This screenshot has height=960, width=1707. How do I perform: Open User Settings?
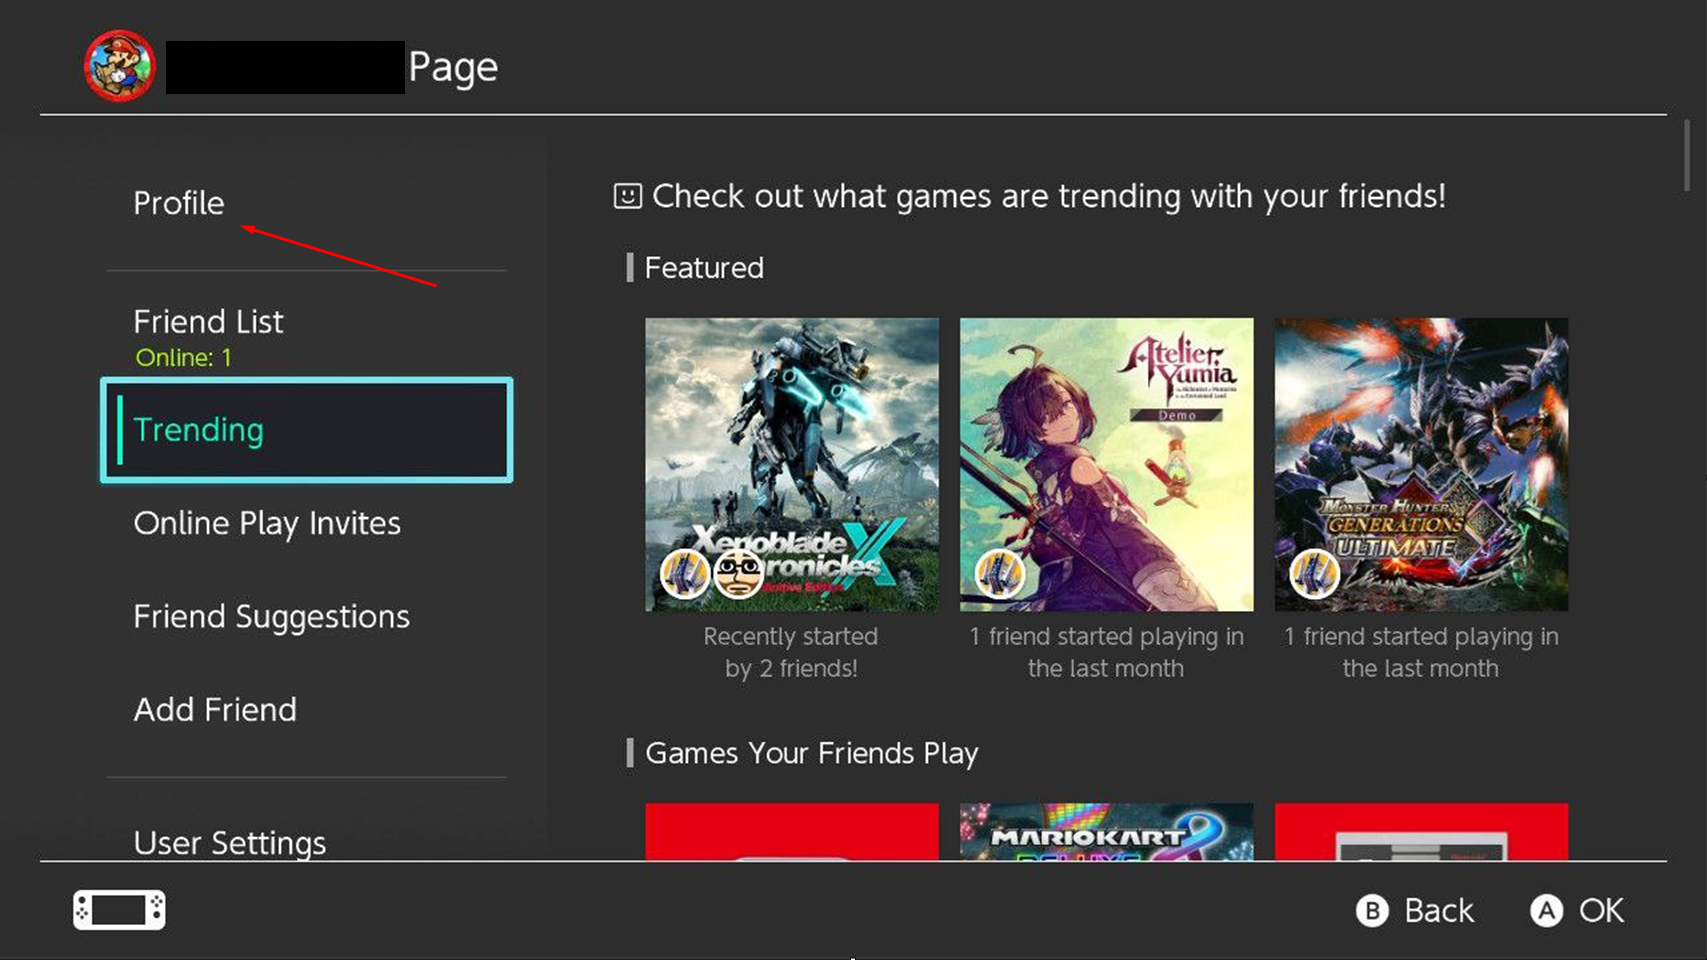(230, 842)
